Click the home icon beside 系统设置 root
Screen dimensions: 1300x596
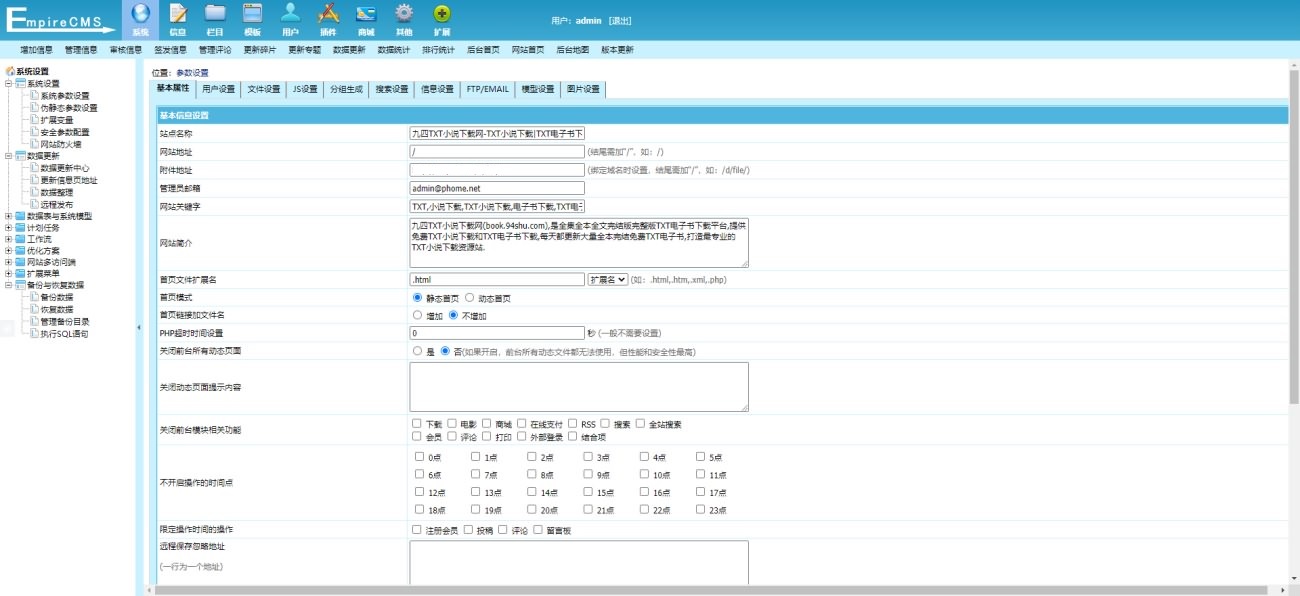[x=10, y=71]
